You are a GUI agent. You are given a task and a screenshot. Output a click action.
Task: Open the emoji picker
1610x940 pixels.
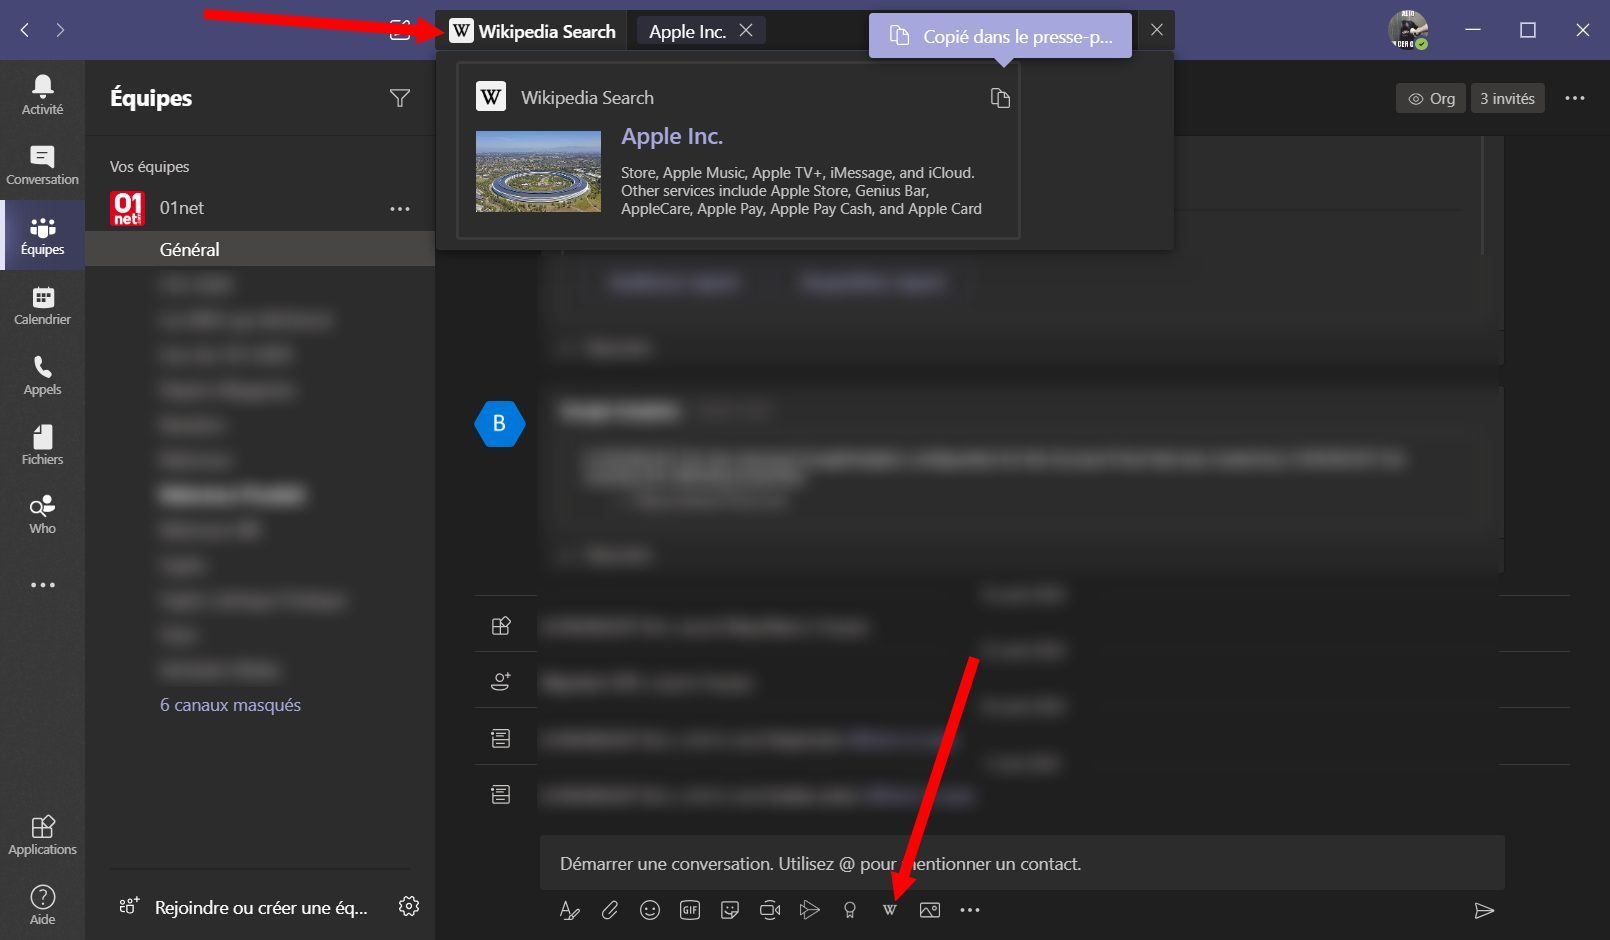[x=650, y=910]
